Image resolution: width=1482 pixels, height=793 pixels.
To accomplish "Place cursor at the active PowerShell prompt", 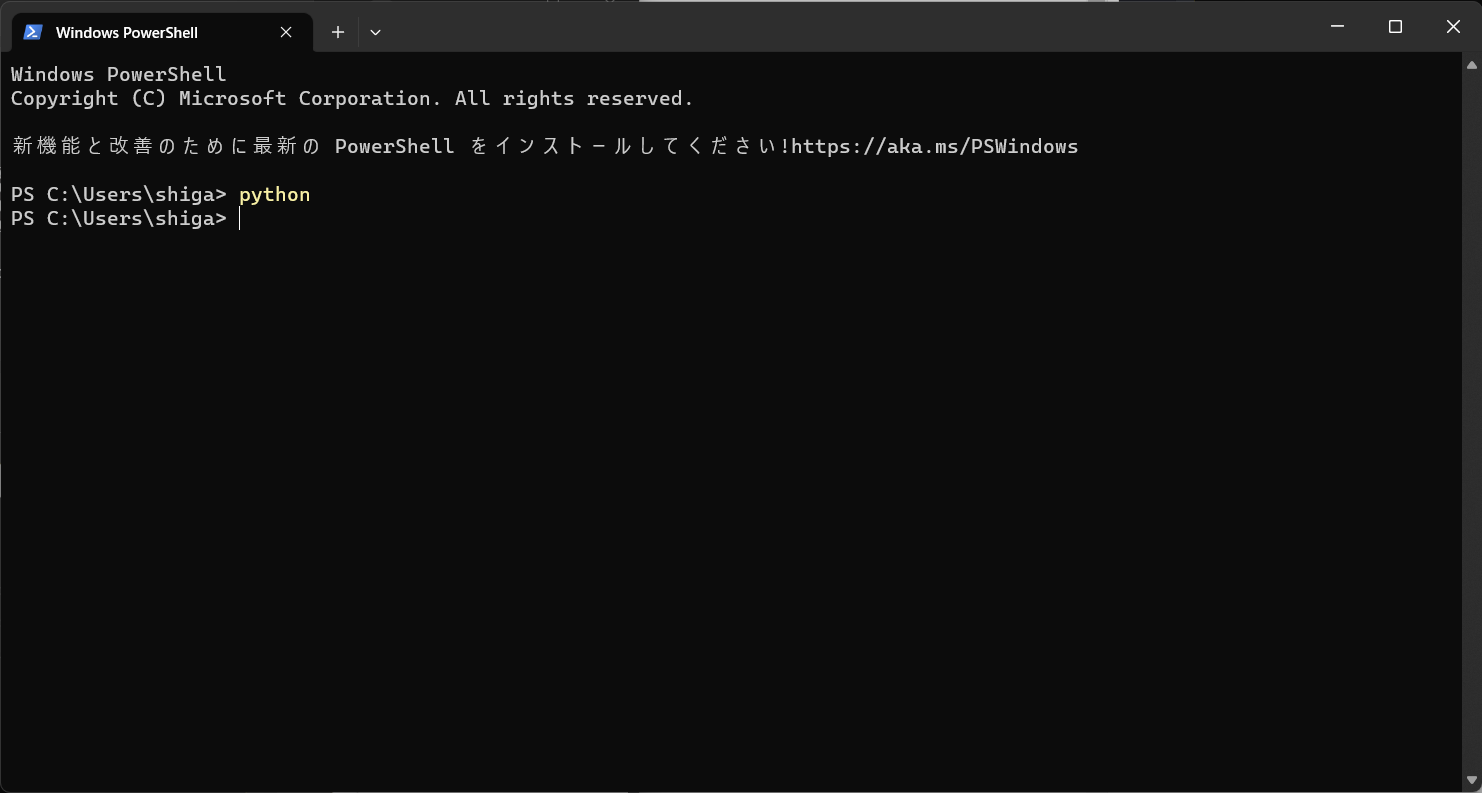I will 240,218.
